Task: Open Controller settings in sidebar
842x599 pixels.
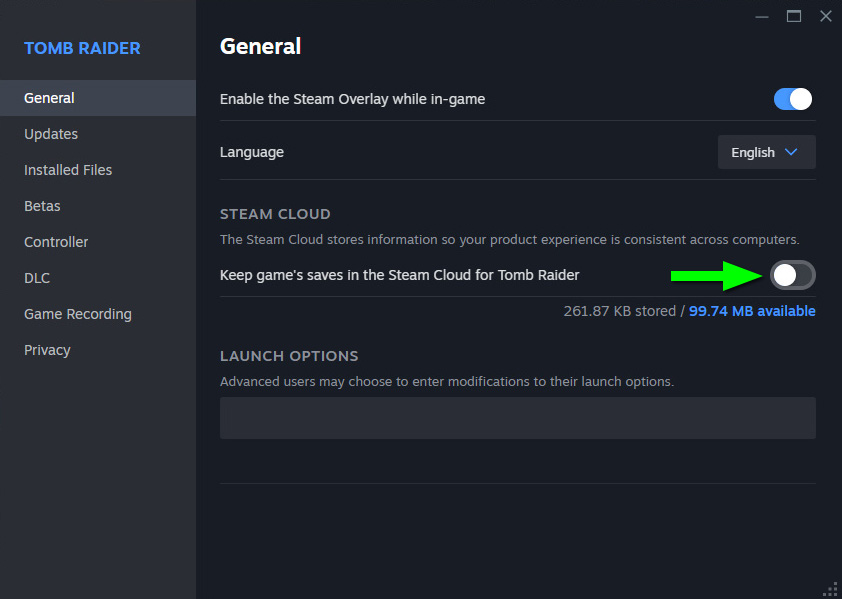Action: 56,242
